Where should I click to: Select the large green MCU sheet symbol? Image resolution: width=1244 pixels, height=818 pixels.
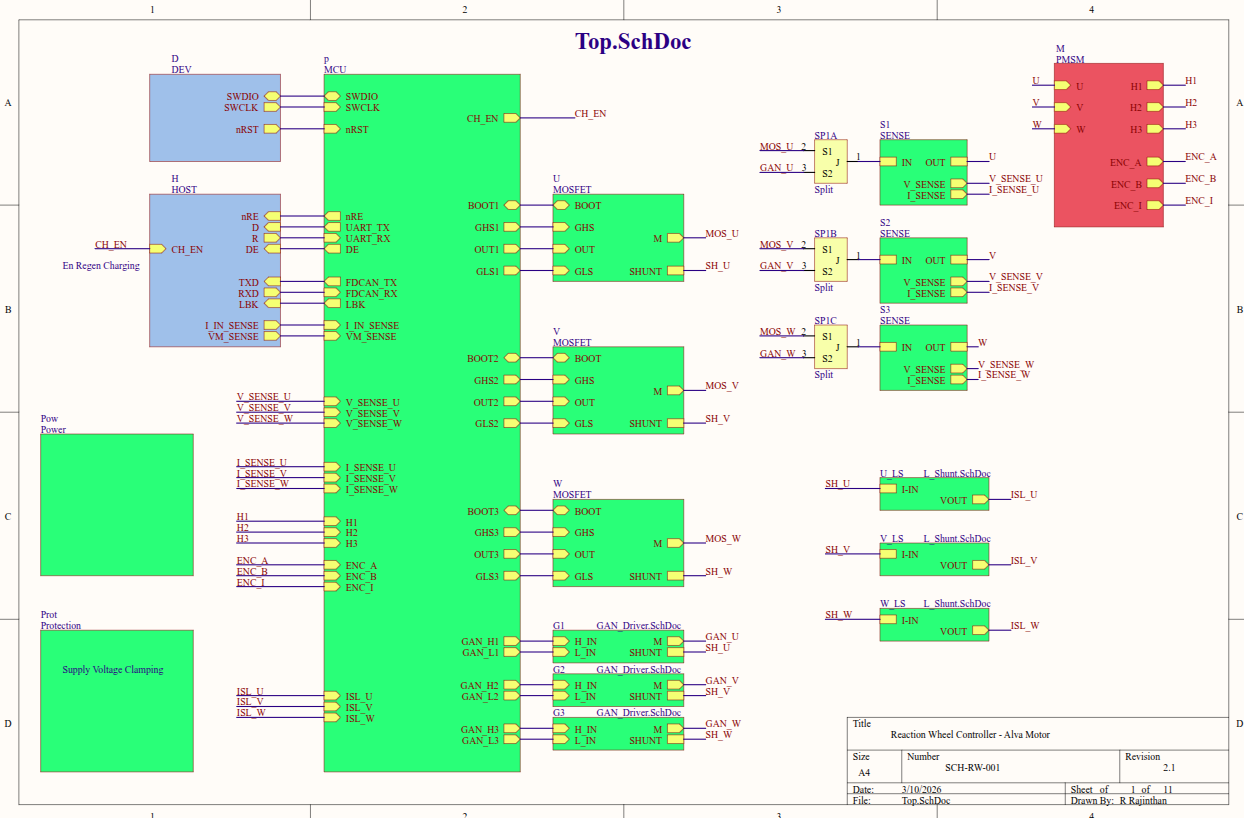click(422, 423)
